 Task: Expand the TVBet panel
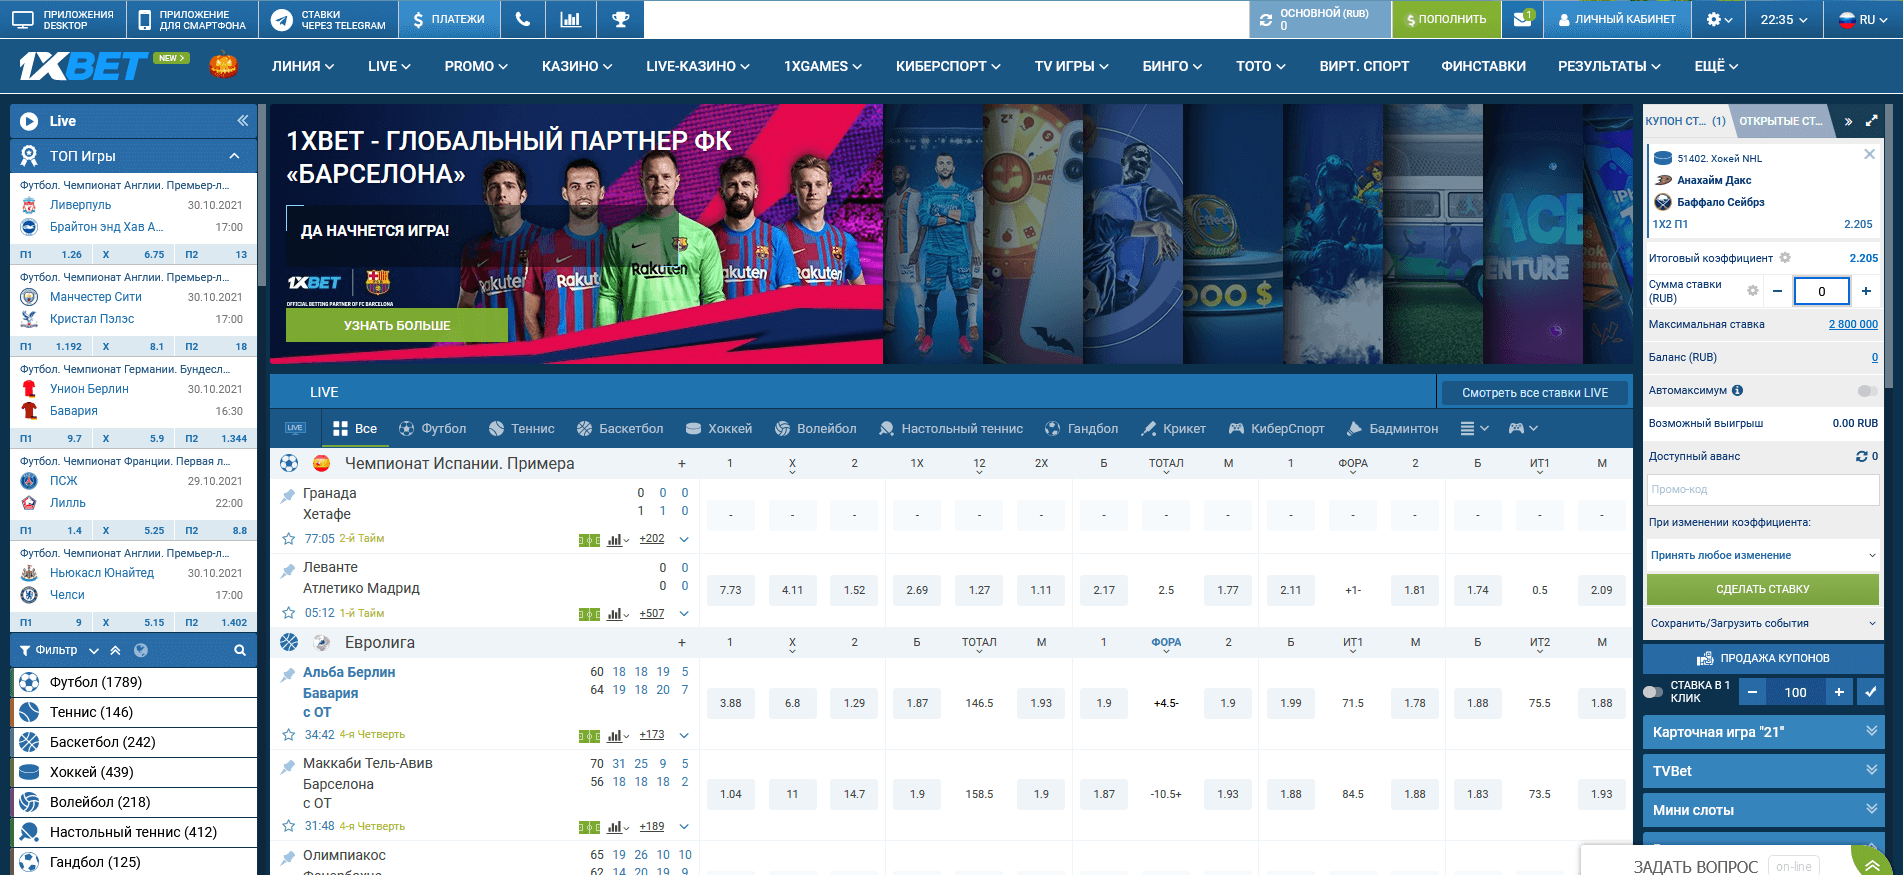coord(1764,771)
